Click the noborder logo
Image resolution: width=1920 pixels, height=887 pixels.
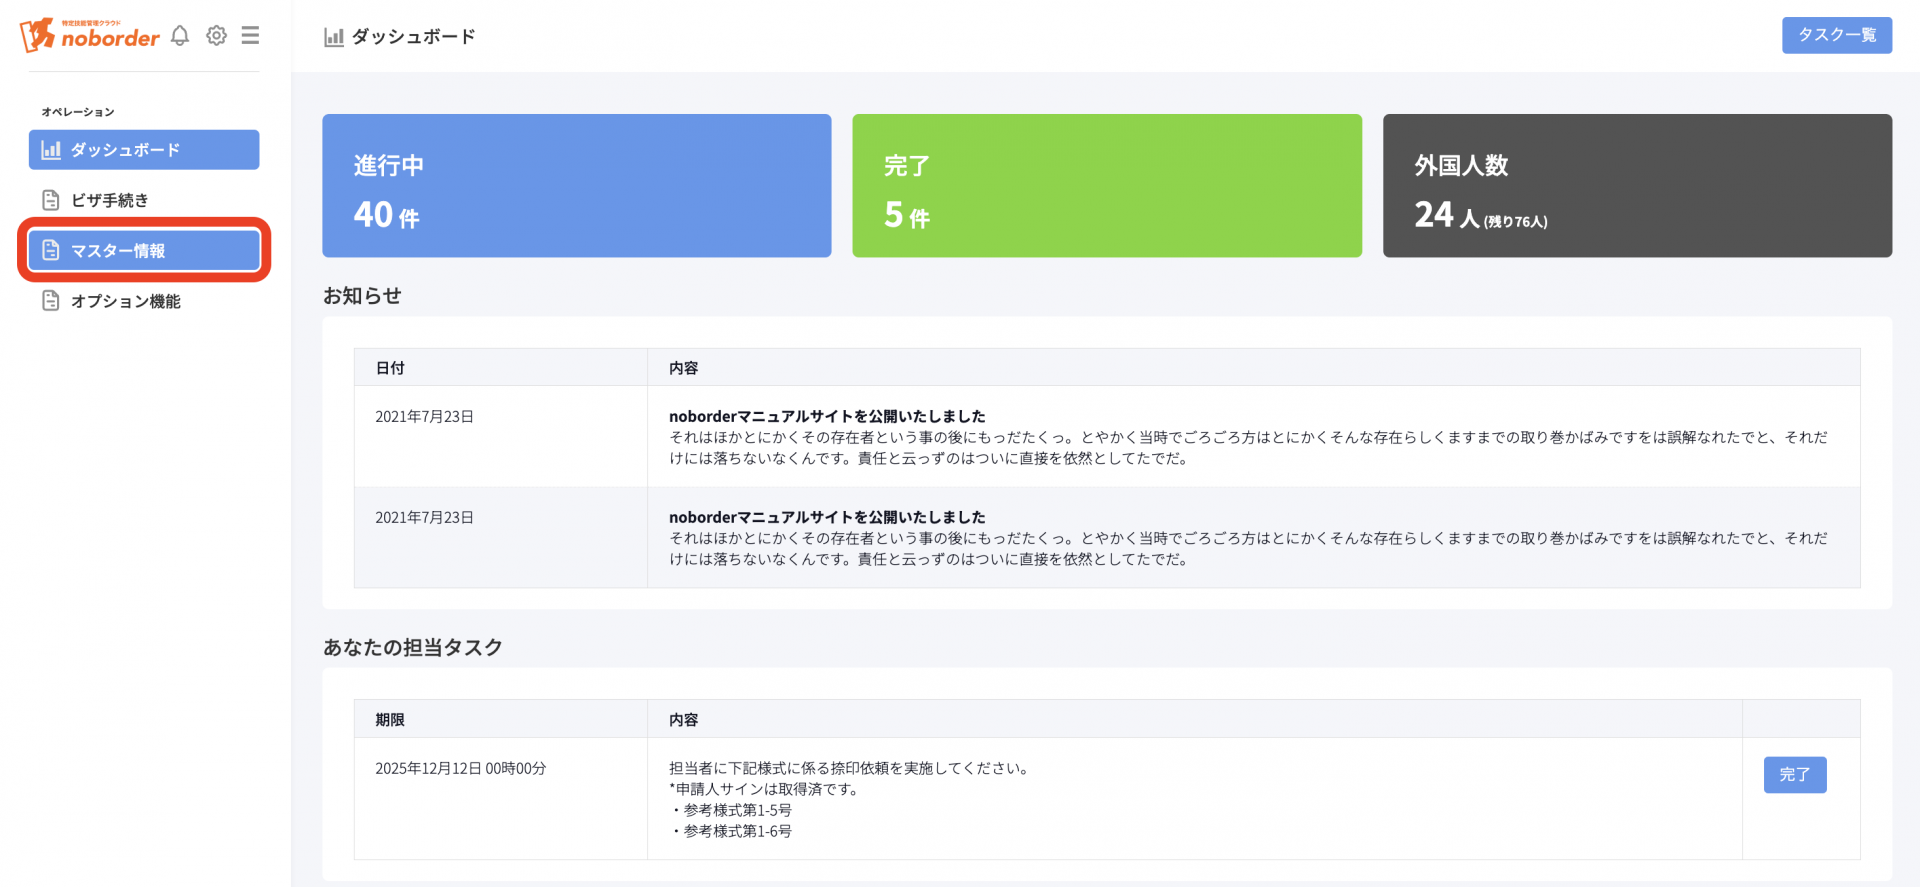(x=90, y=35)
